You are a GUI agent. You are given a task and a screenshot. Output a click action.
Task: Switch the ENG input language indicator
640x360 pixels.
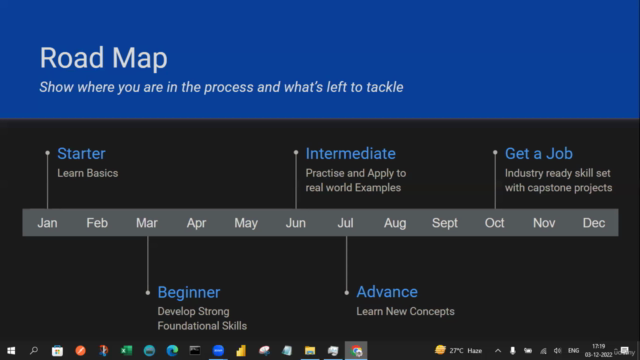[x=573, y=351]
